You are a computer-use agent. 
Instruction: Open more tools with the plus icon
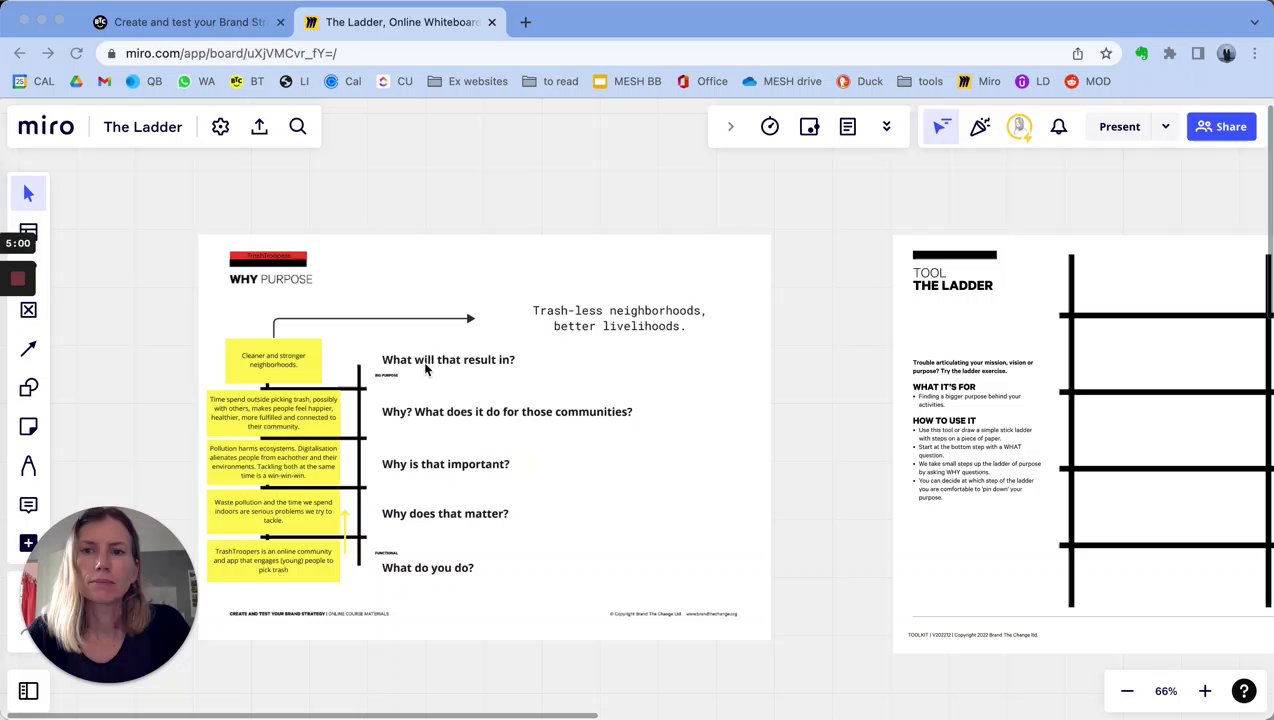pyautogui.click(x=28, y=543)
